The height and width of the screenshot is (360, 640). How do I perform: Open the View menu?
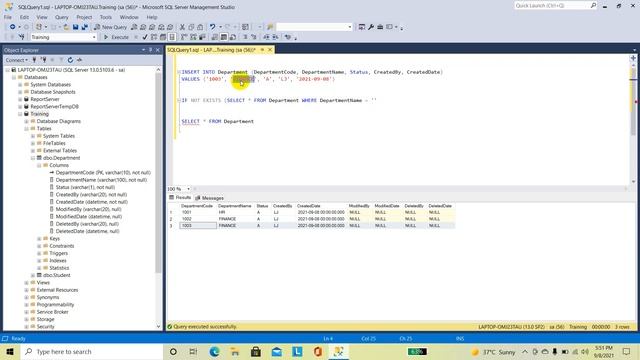[x=42, y=17]
